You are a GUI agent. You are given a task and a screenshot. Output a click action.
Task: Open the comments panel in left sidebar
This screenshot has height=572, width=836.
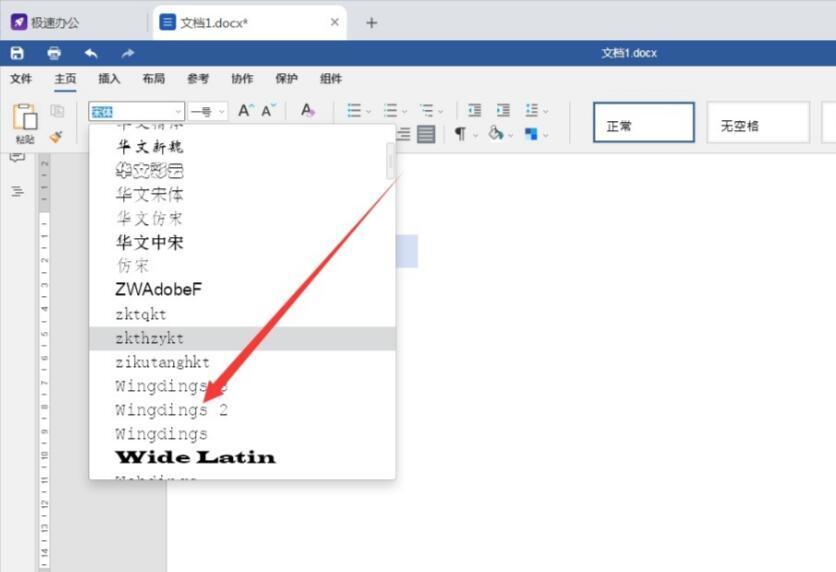coord(17,157)
